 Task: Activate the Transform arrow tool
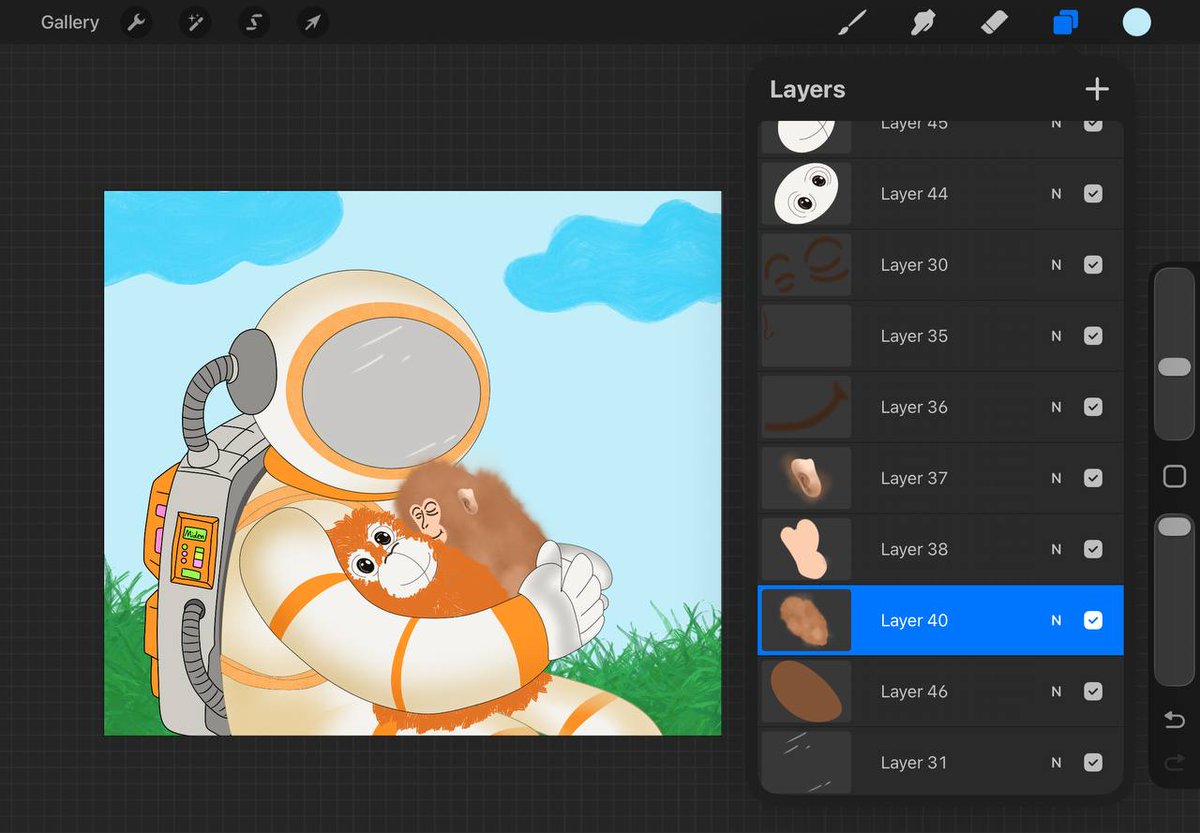point(313,22)
